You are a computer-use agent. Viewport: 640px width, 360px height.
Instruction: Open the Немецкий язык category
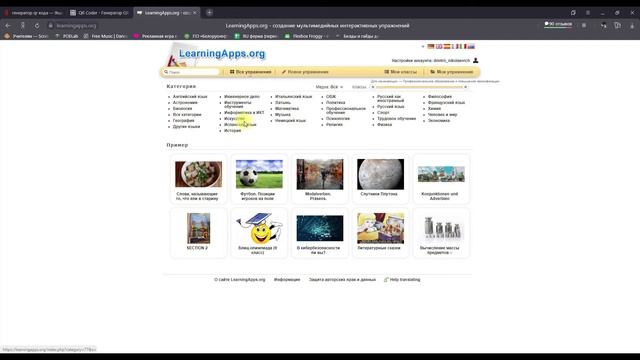click(290, 121)
